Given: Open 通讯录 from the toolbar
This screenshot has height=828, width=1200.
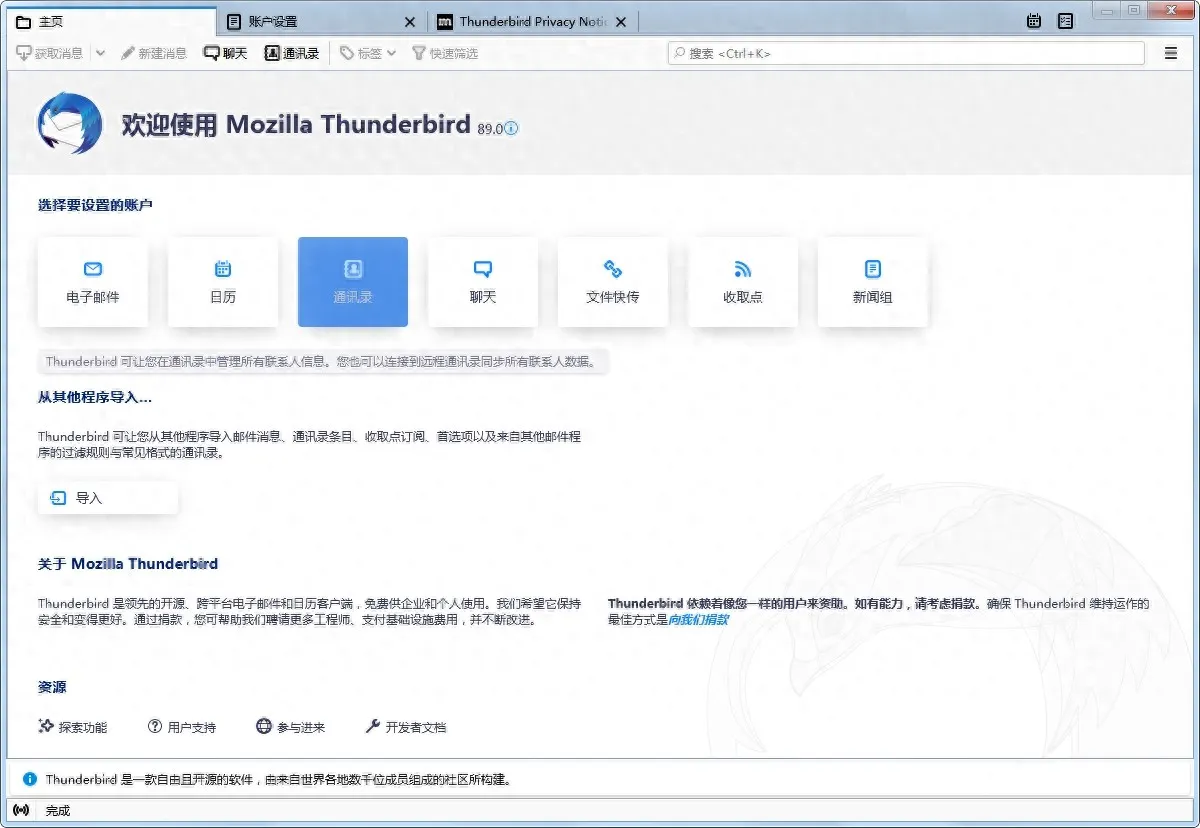Looking at the screenshot, I should click(291, 53).
